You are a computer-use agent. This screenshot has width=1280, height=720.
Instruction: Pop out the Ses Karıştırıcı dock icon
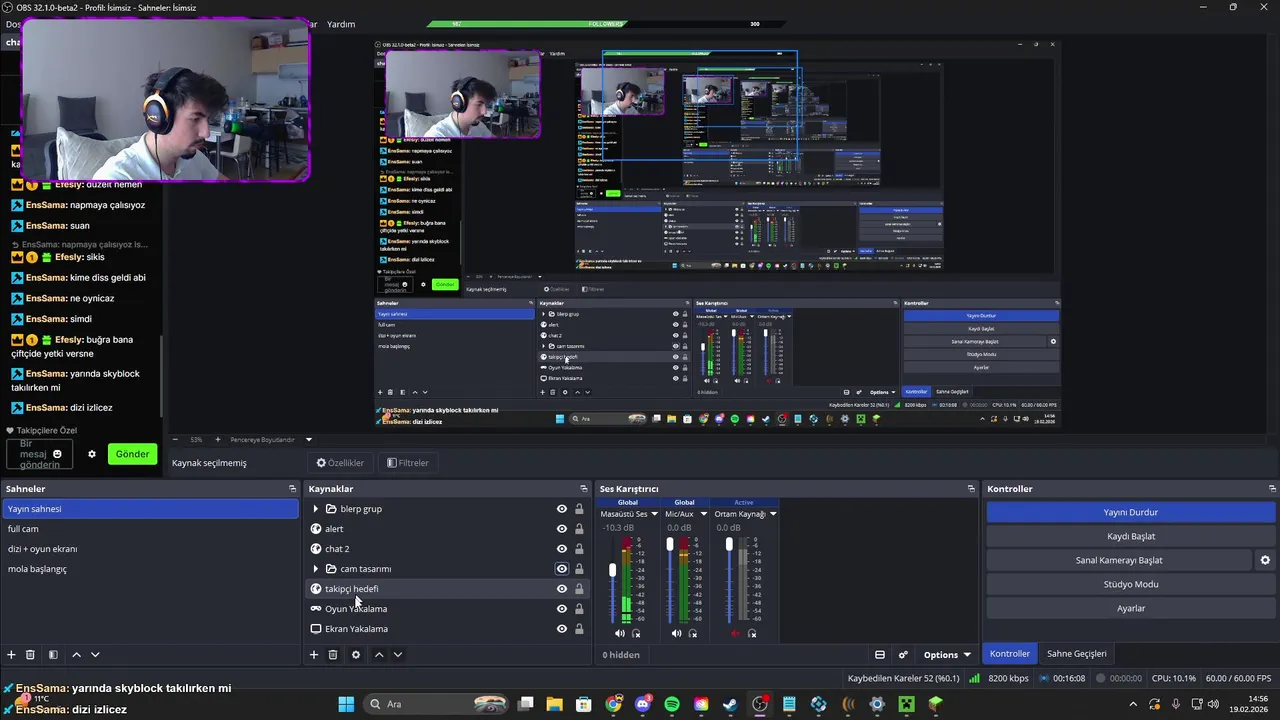971,489
